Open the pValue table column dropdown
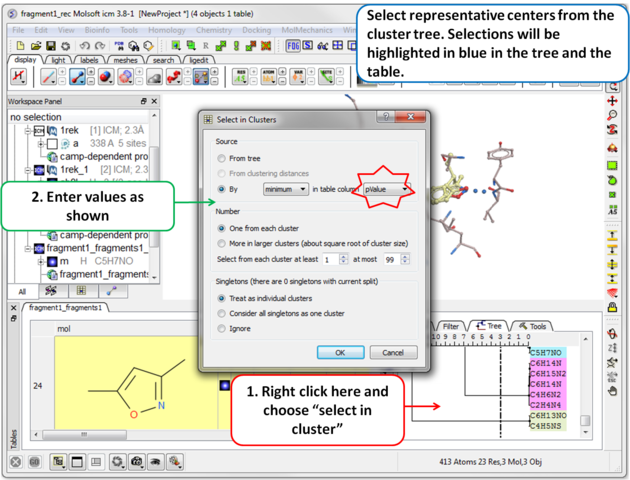The image size is (630, 480). point(385,188)
